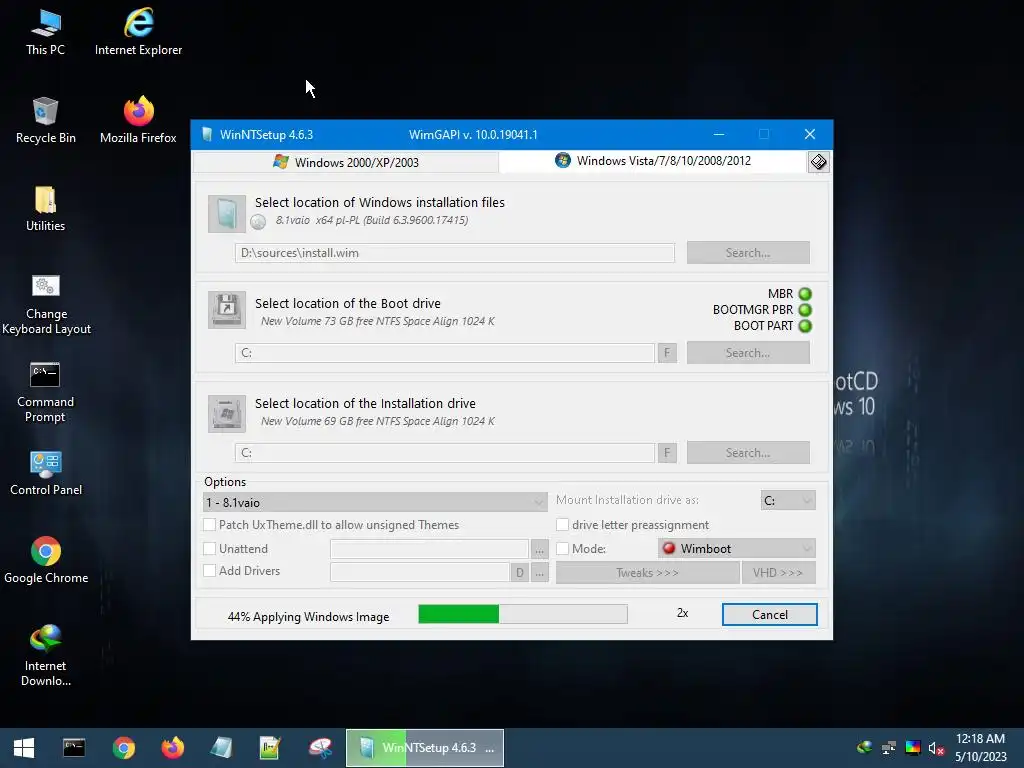Launch Google Chrome from desktop

(46, 560)
